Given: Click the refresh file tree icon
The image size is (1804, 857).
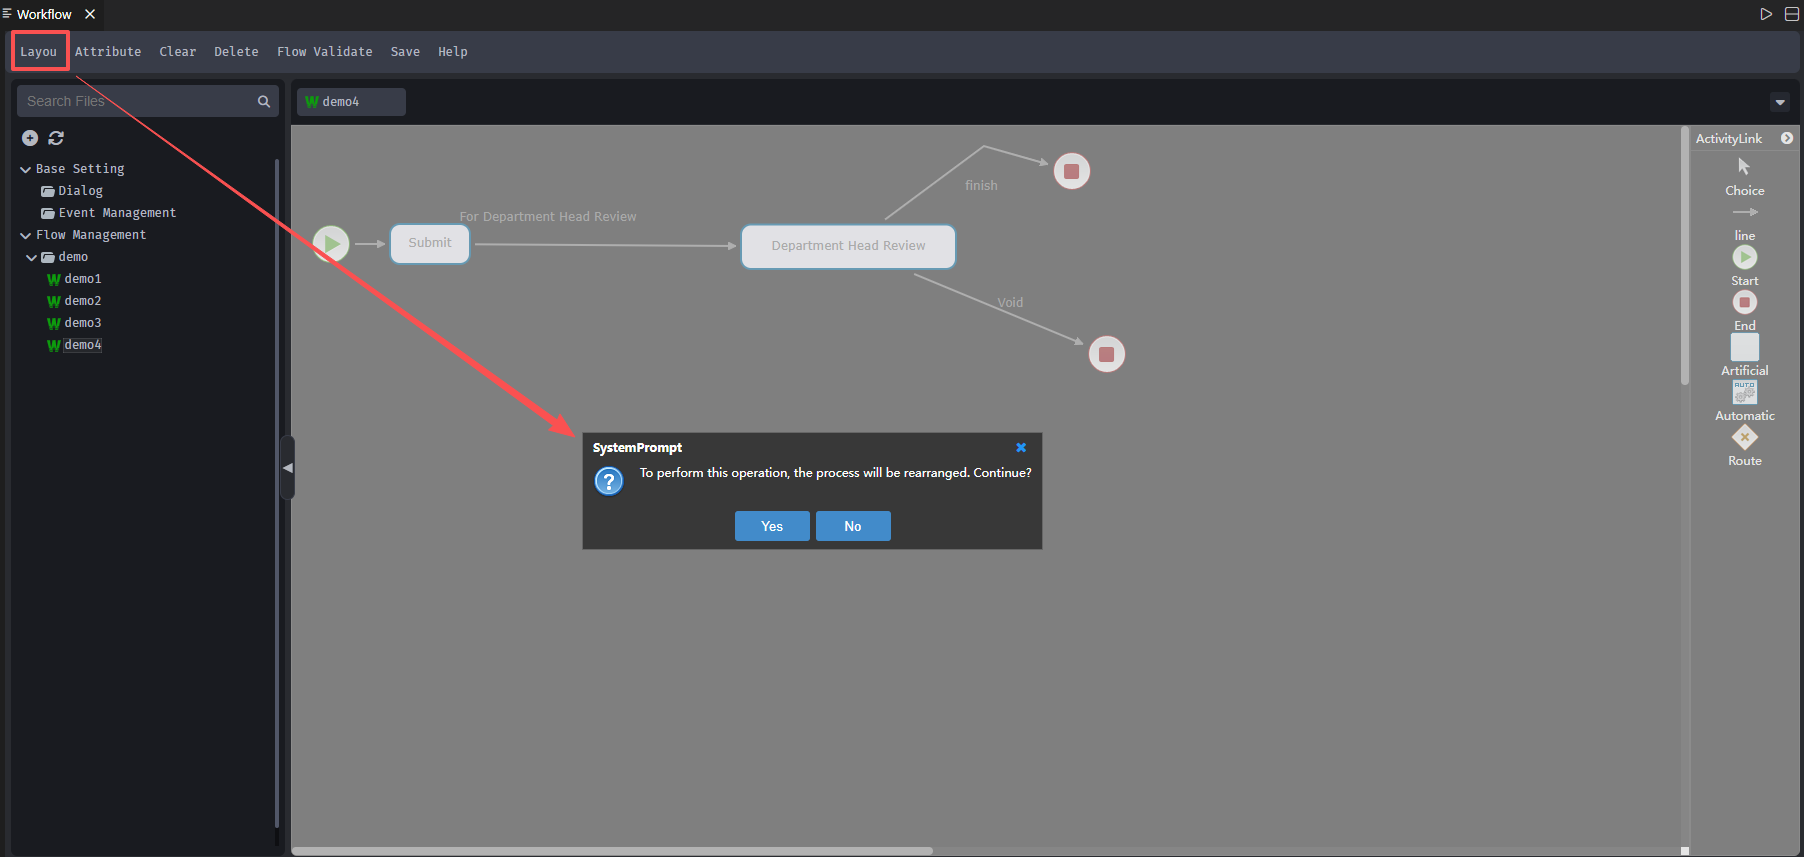Looking at the screenshot, I should (x=56, y=138).
